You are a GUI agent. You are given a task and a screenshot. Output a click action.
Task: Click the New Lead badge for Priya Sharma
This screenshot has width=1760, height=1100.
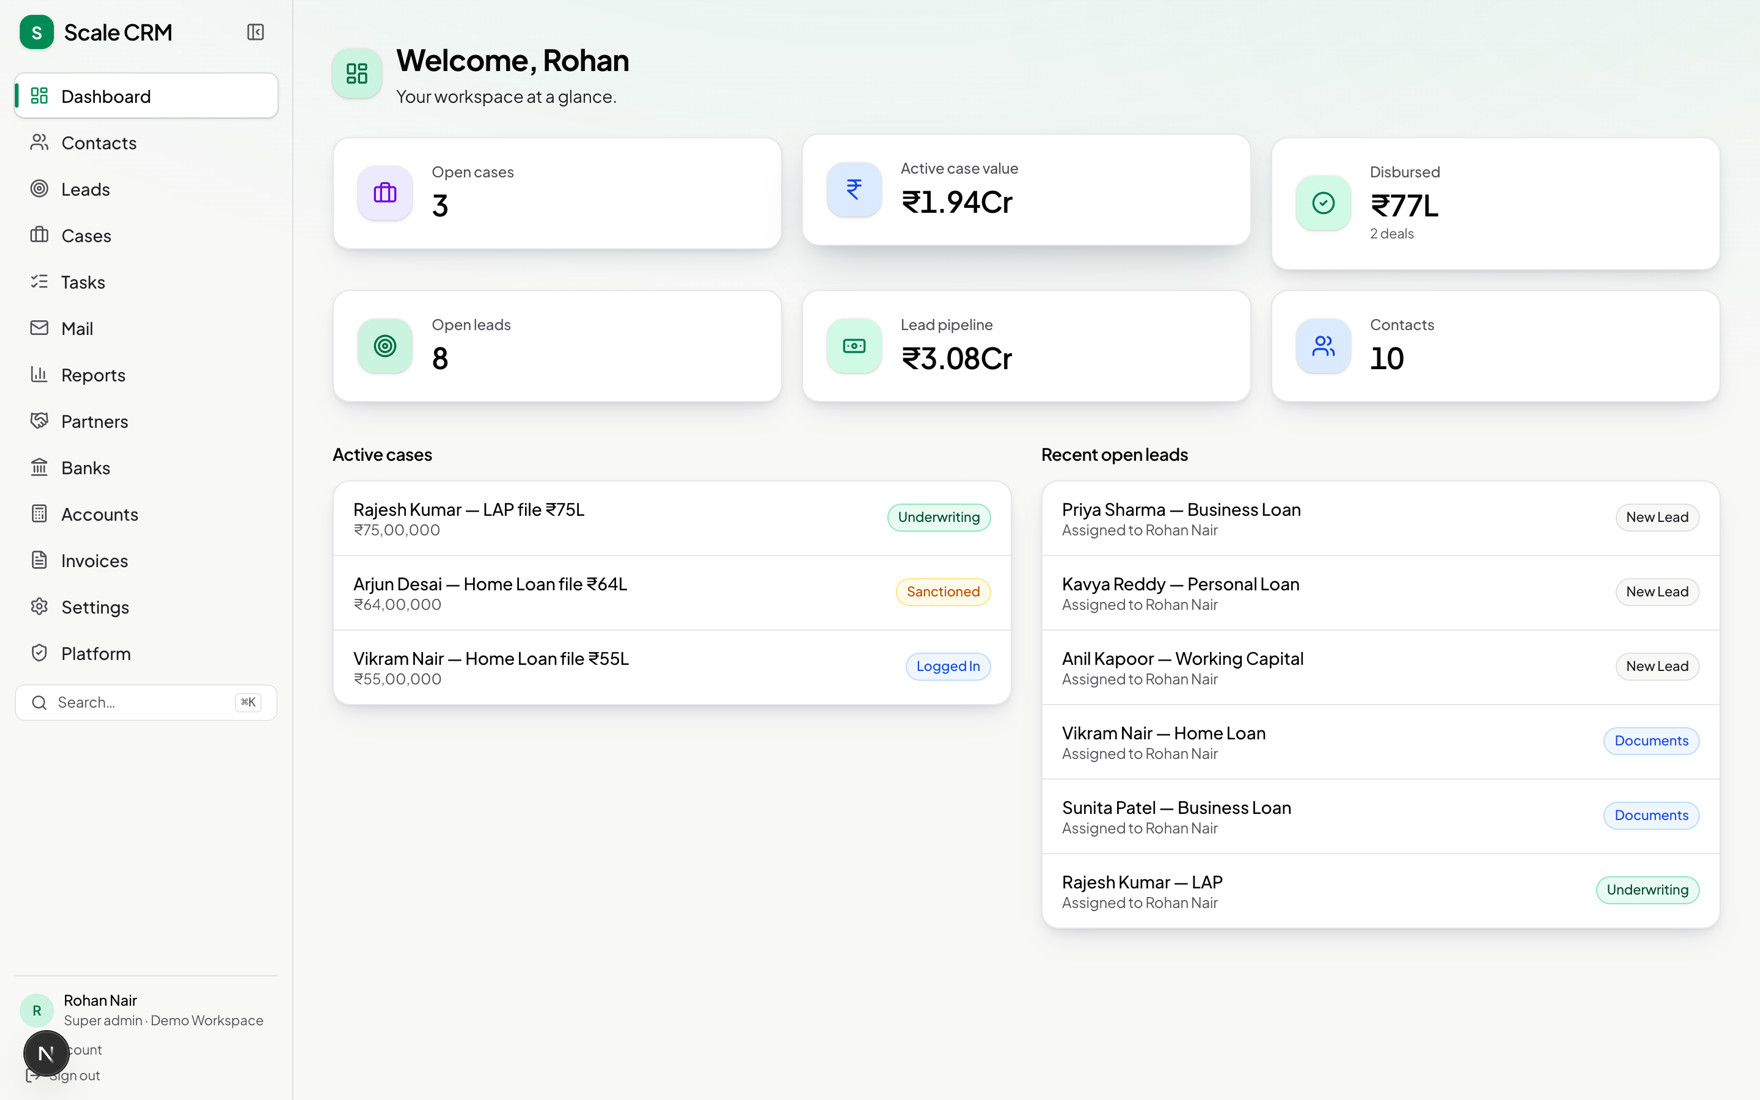click(x=1656, y=517)
